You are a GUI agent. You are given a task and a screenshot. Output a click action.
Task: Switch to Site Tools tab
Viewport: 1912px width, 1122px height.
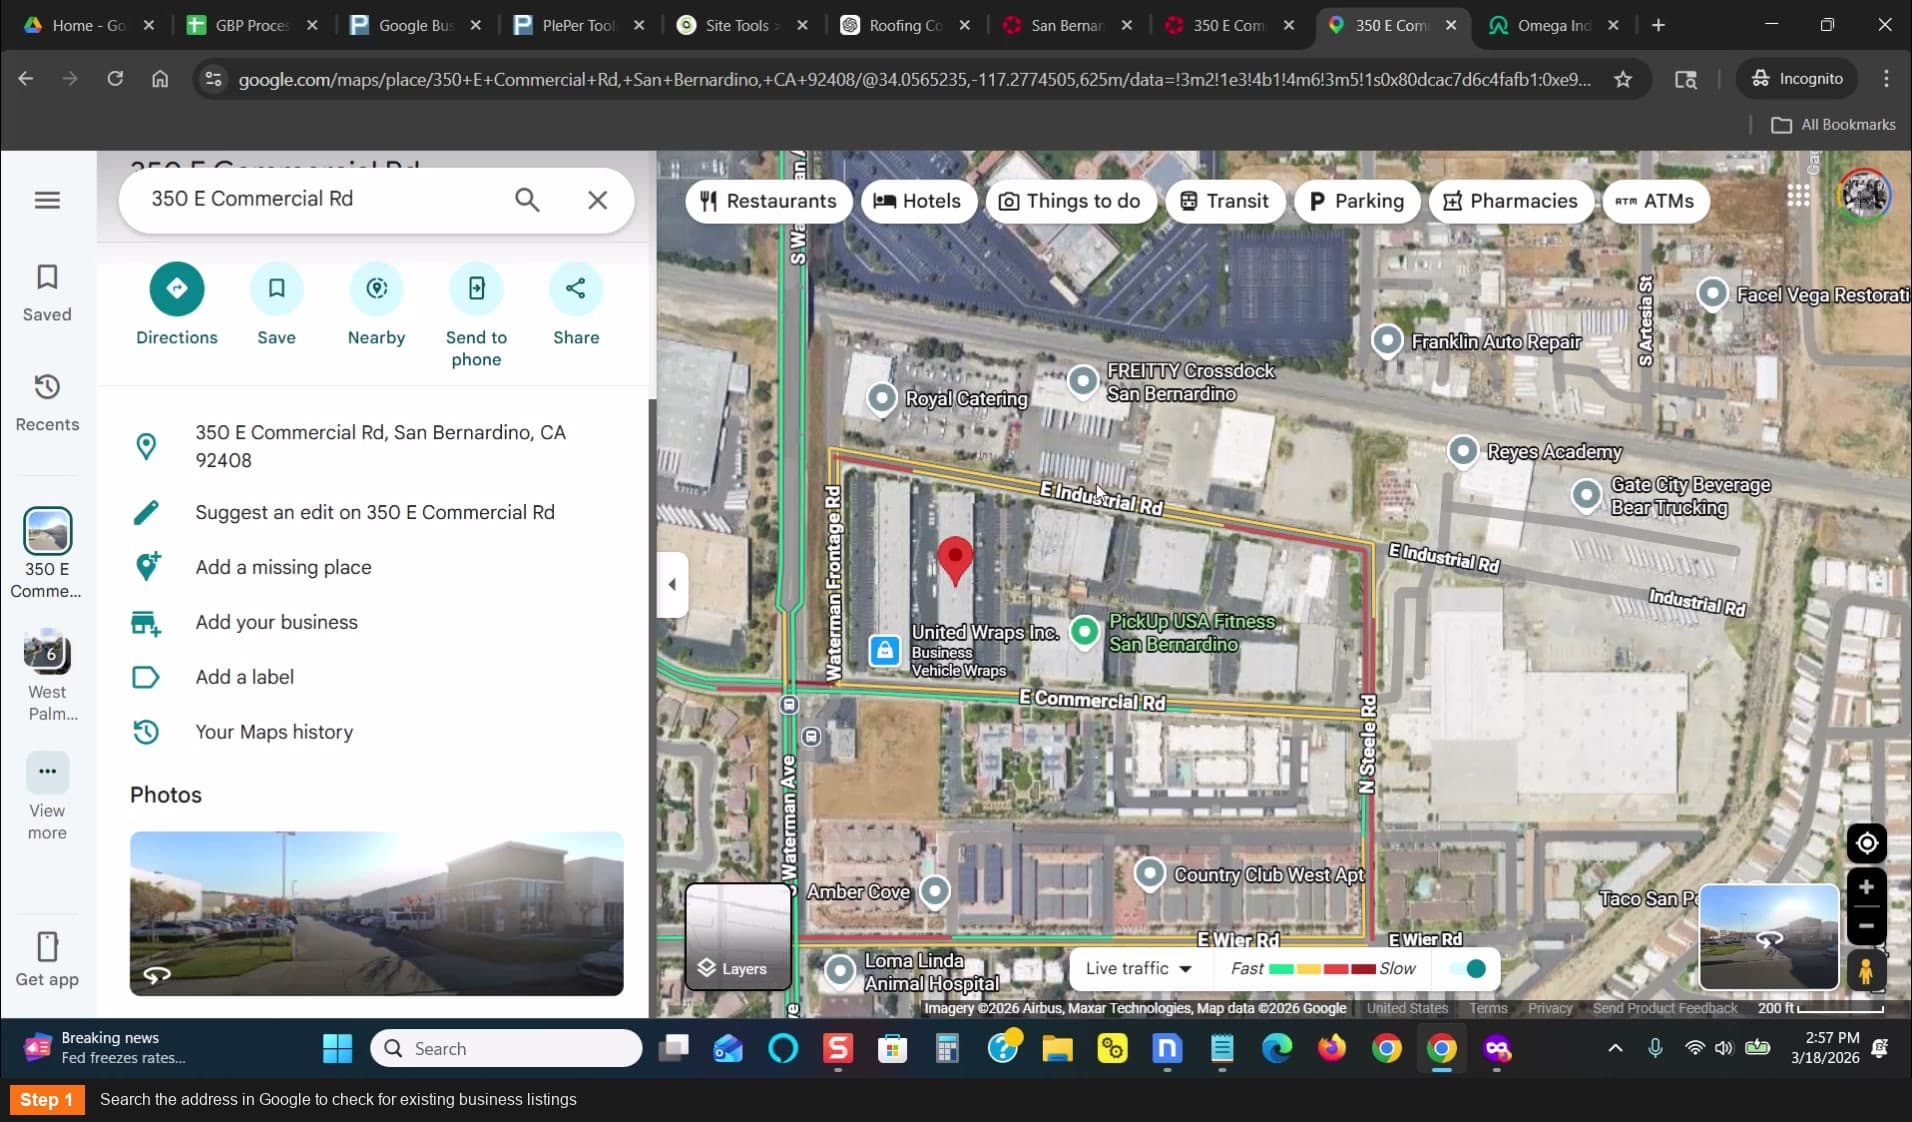click(741, 25)
